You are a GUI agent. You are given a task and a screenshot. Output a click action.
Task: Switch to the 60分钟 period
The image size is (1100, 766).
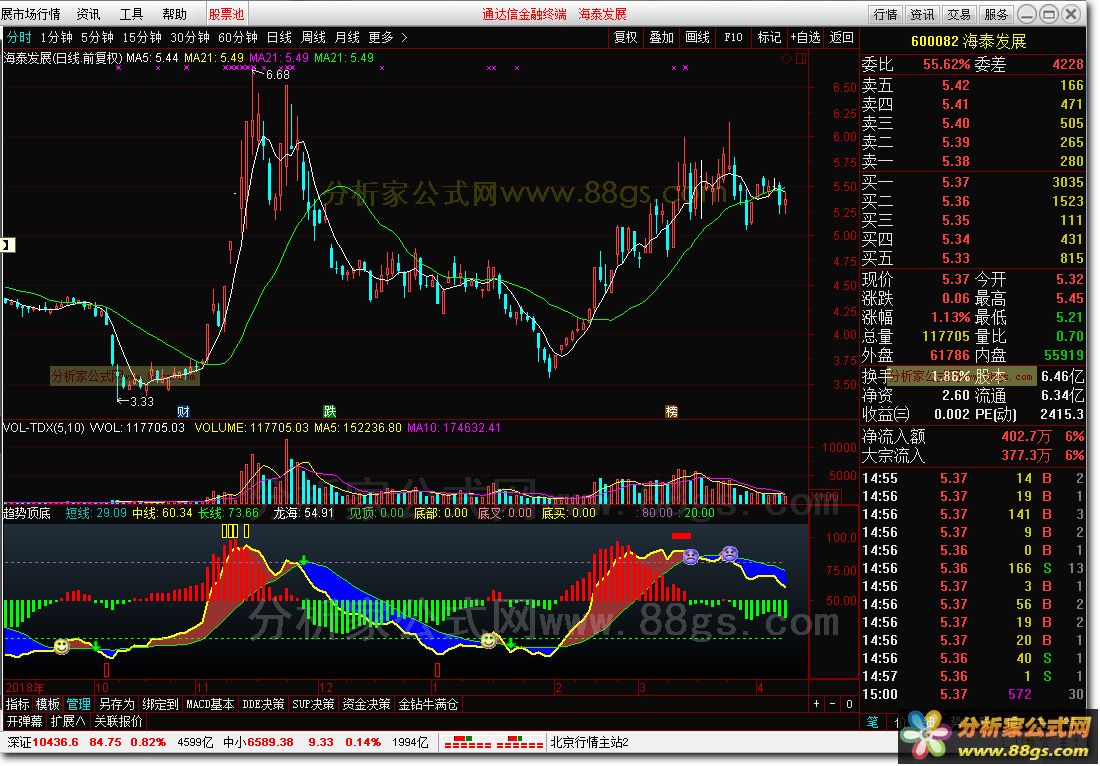coord(237,37)
